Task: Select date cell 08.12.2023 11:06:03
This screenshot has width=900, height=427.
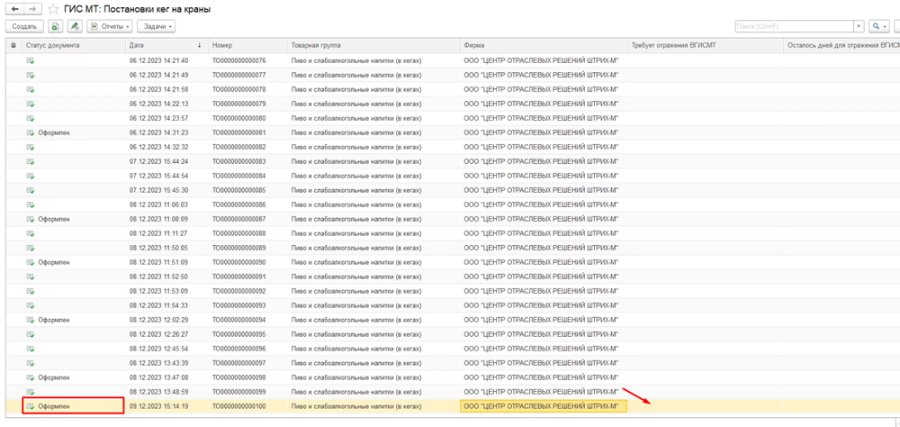Action: [159, 204]
